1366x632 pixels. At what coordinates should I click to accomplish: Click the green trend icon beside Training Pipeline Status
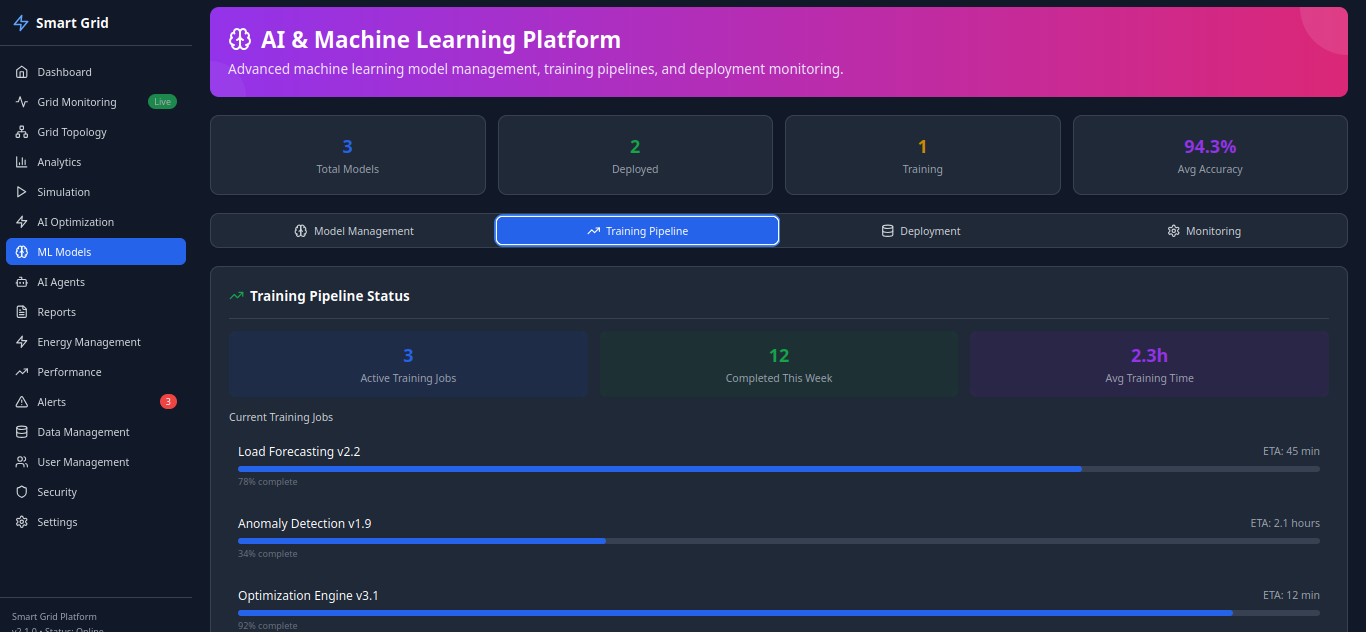(x=237, y=296)
